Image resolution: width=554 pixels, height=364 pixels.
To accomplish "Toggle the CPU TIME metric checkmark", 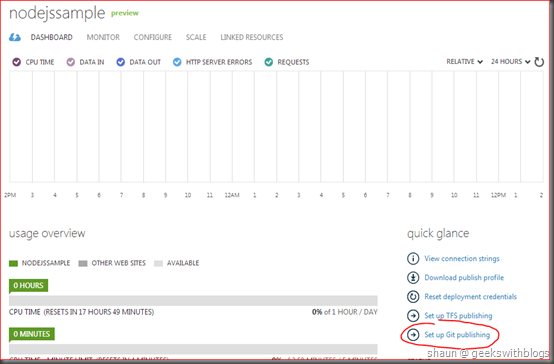I will click(17, 62).
